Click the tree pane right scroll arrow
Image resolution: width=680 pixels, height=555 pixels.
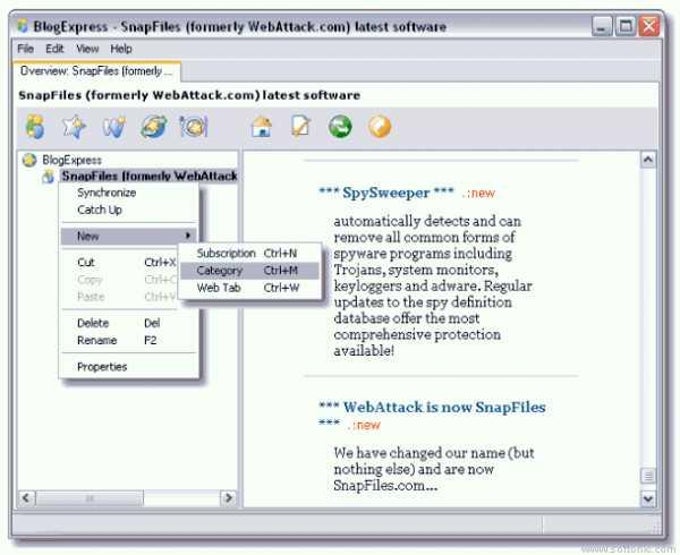point(229,498)
